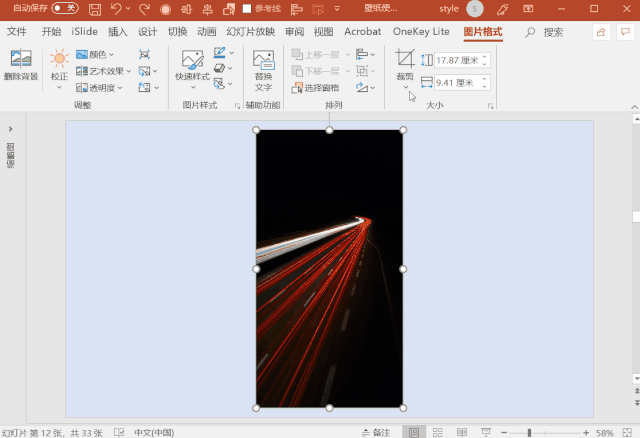Click the Redo arrow icon

(144, 9)
